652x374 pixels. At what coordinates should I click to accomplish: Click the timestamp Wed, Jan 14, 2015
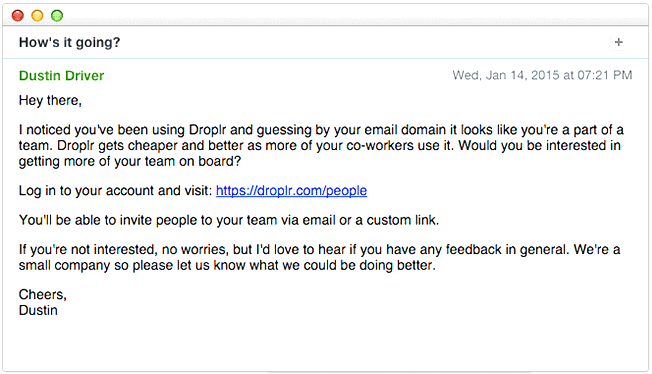click(x=542, y=75)
